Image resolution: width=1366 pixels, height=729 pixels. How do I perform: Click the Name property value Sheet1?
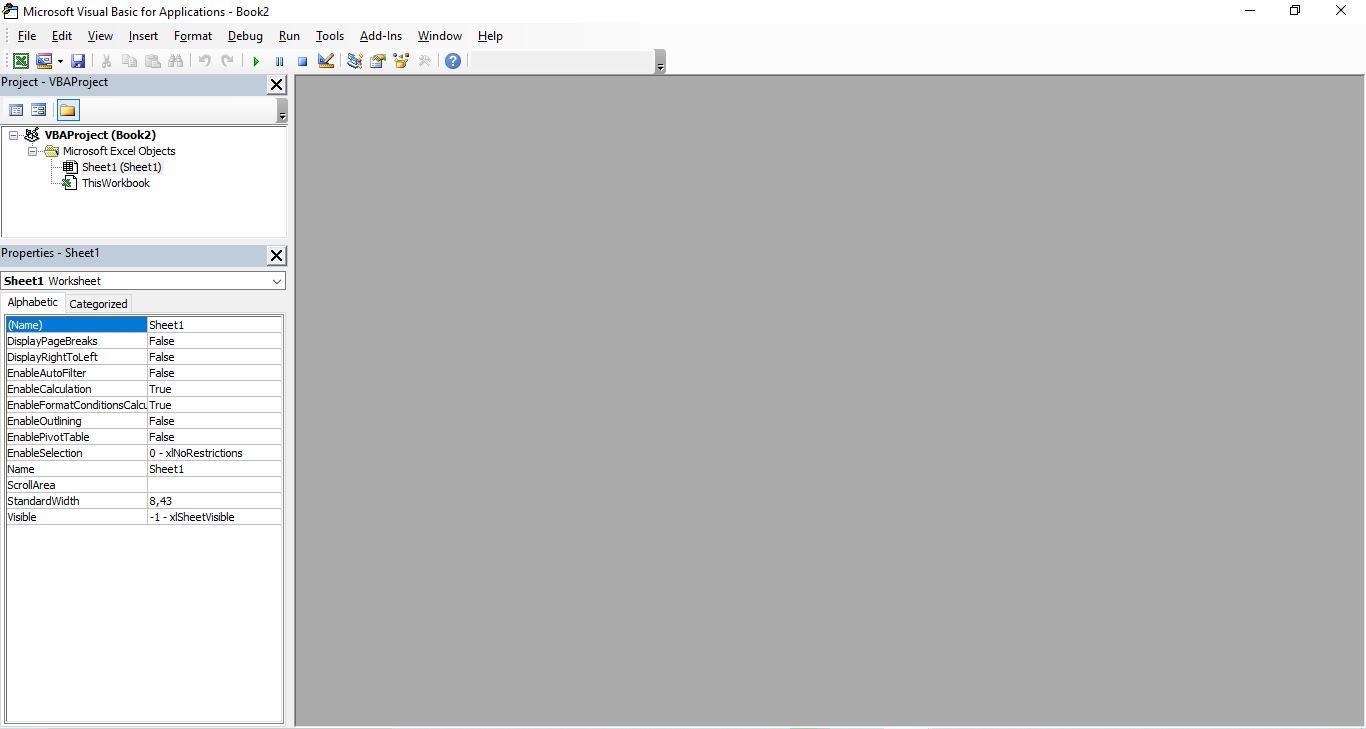214,469
